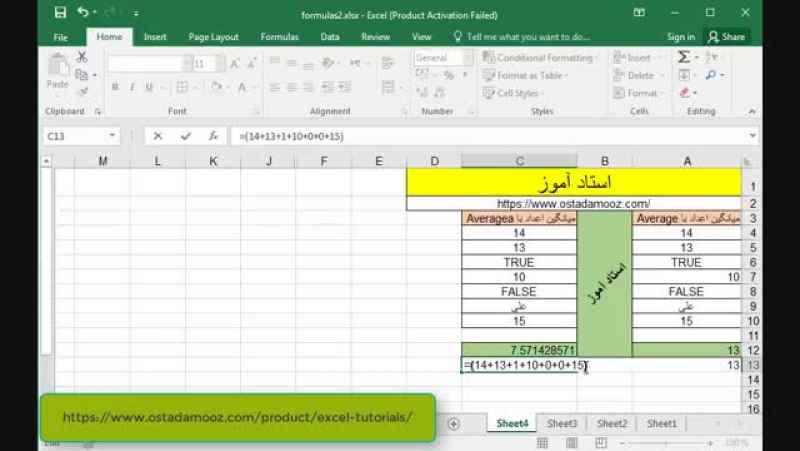The image size is (800, 451).
Task: Click the Insert cells button
Action: click(x=638, y=58)
